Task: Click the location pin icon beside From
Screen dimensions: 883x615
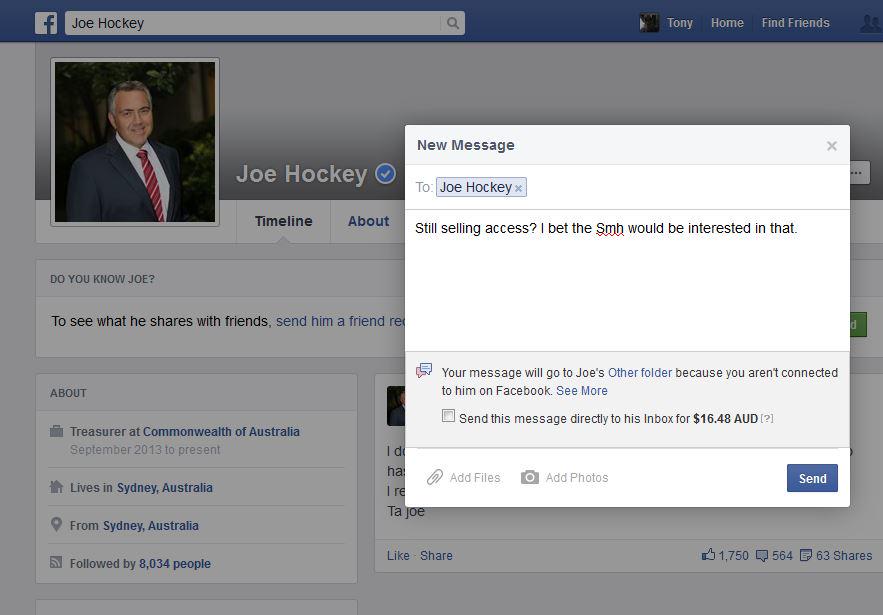Action: pos(56,524)
